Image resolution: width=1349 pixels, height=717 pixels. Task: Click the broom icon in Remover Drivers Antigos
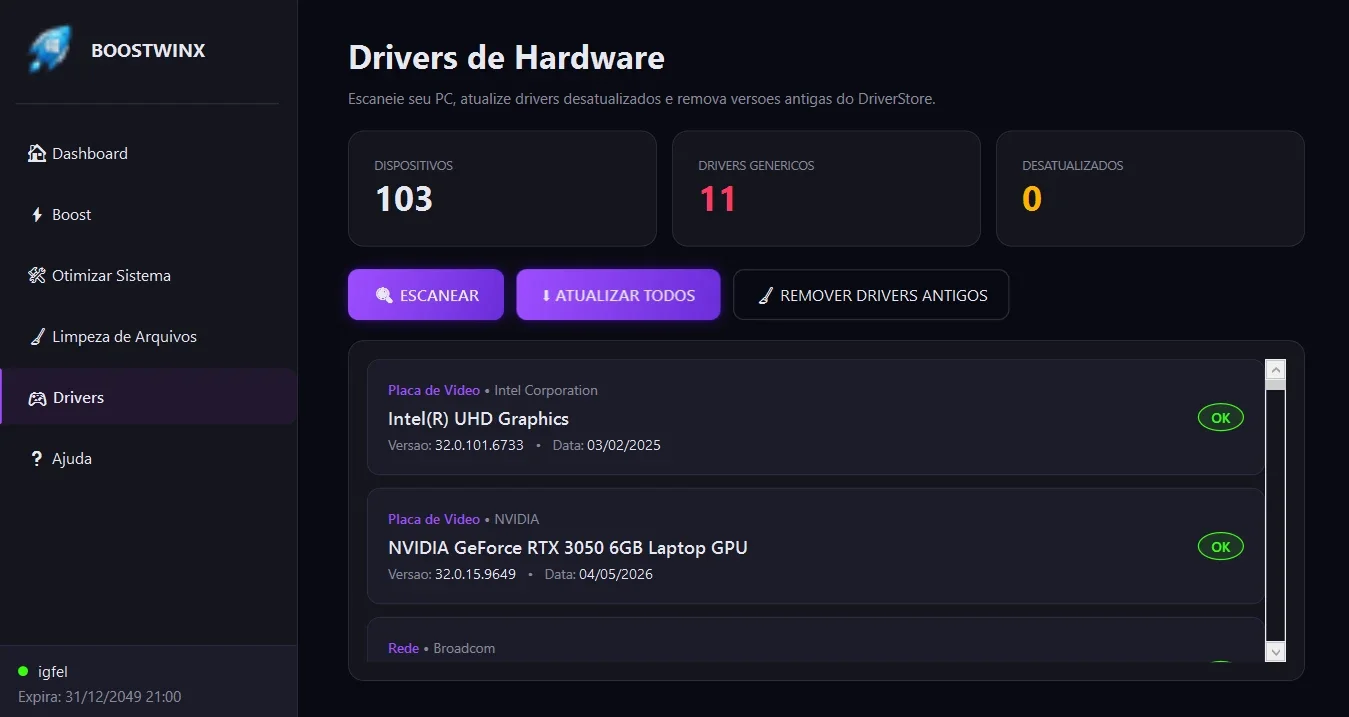point(766,295)
